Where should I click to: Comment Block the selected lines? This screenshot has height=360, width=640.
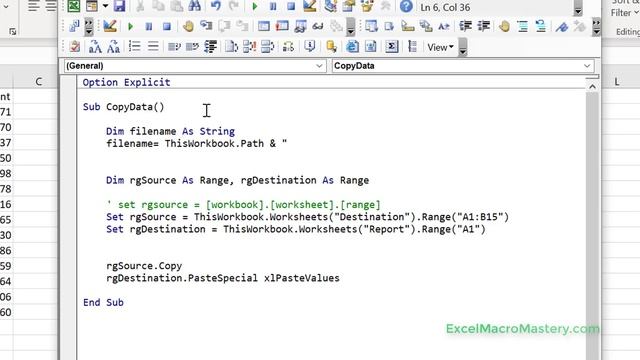point(522,27)
